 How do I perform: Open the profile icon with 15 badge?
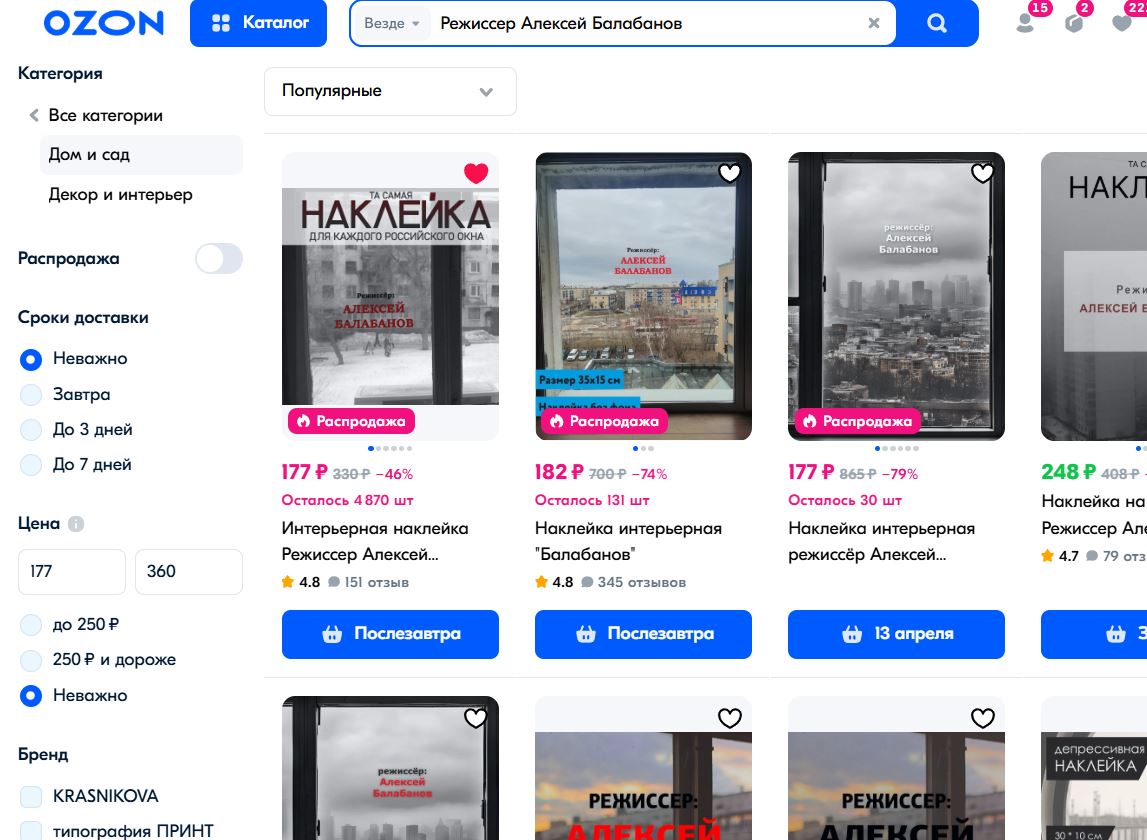pos(1026,23)
